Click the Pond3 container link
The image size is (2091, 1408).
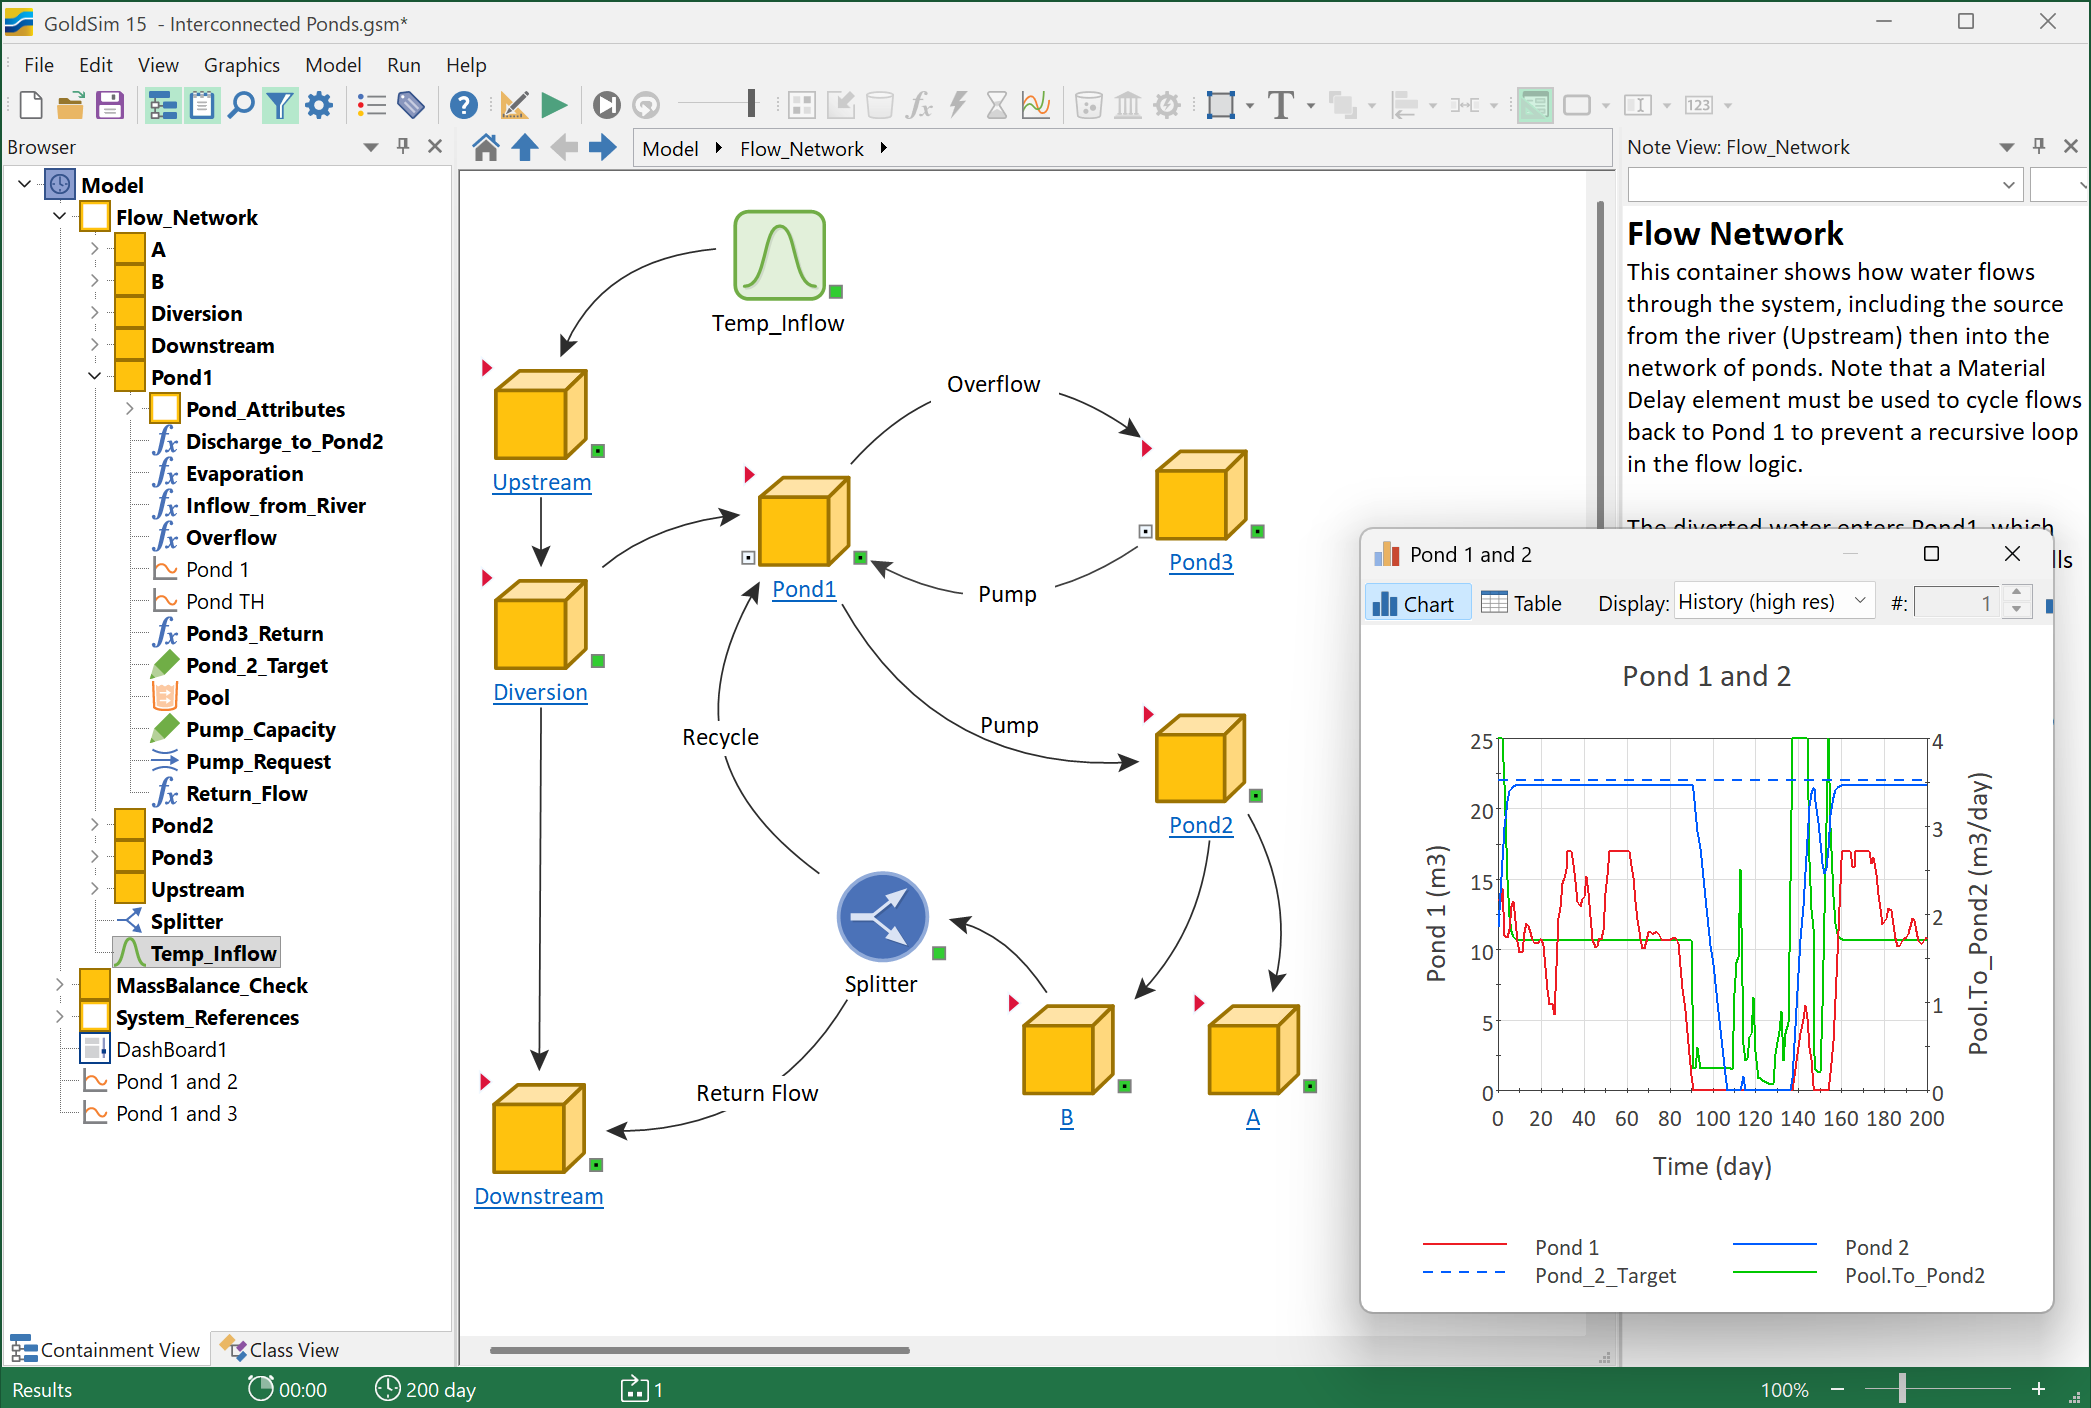[1200, 562]
